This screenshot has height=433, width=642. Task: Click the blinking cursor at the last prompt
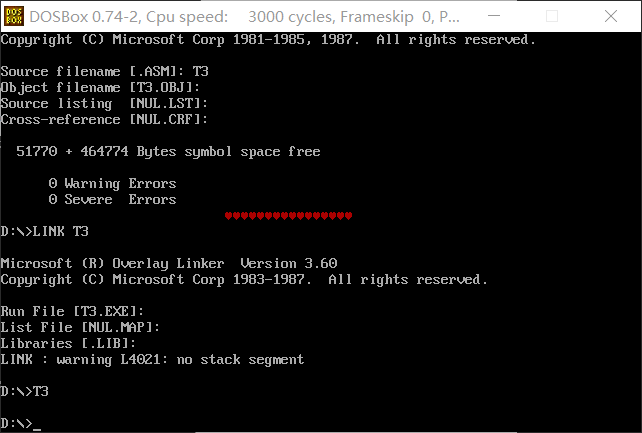pos(37,425)
